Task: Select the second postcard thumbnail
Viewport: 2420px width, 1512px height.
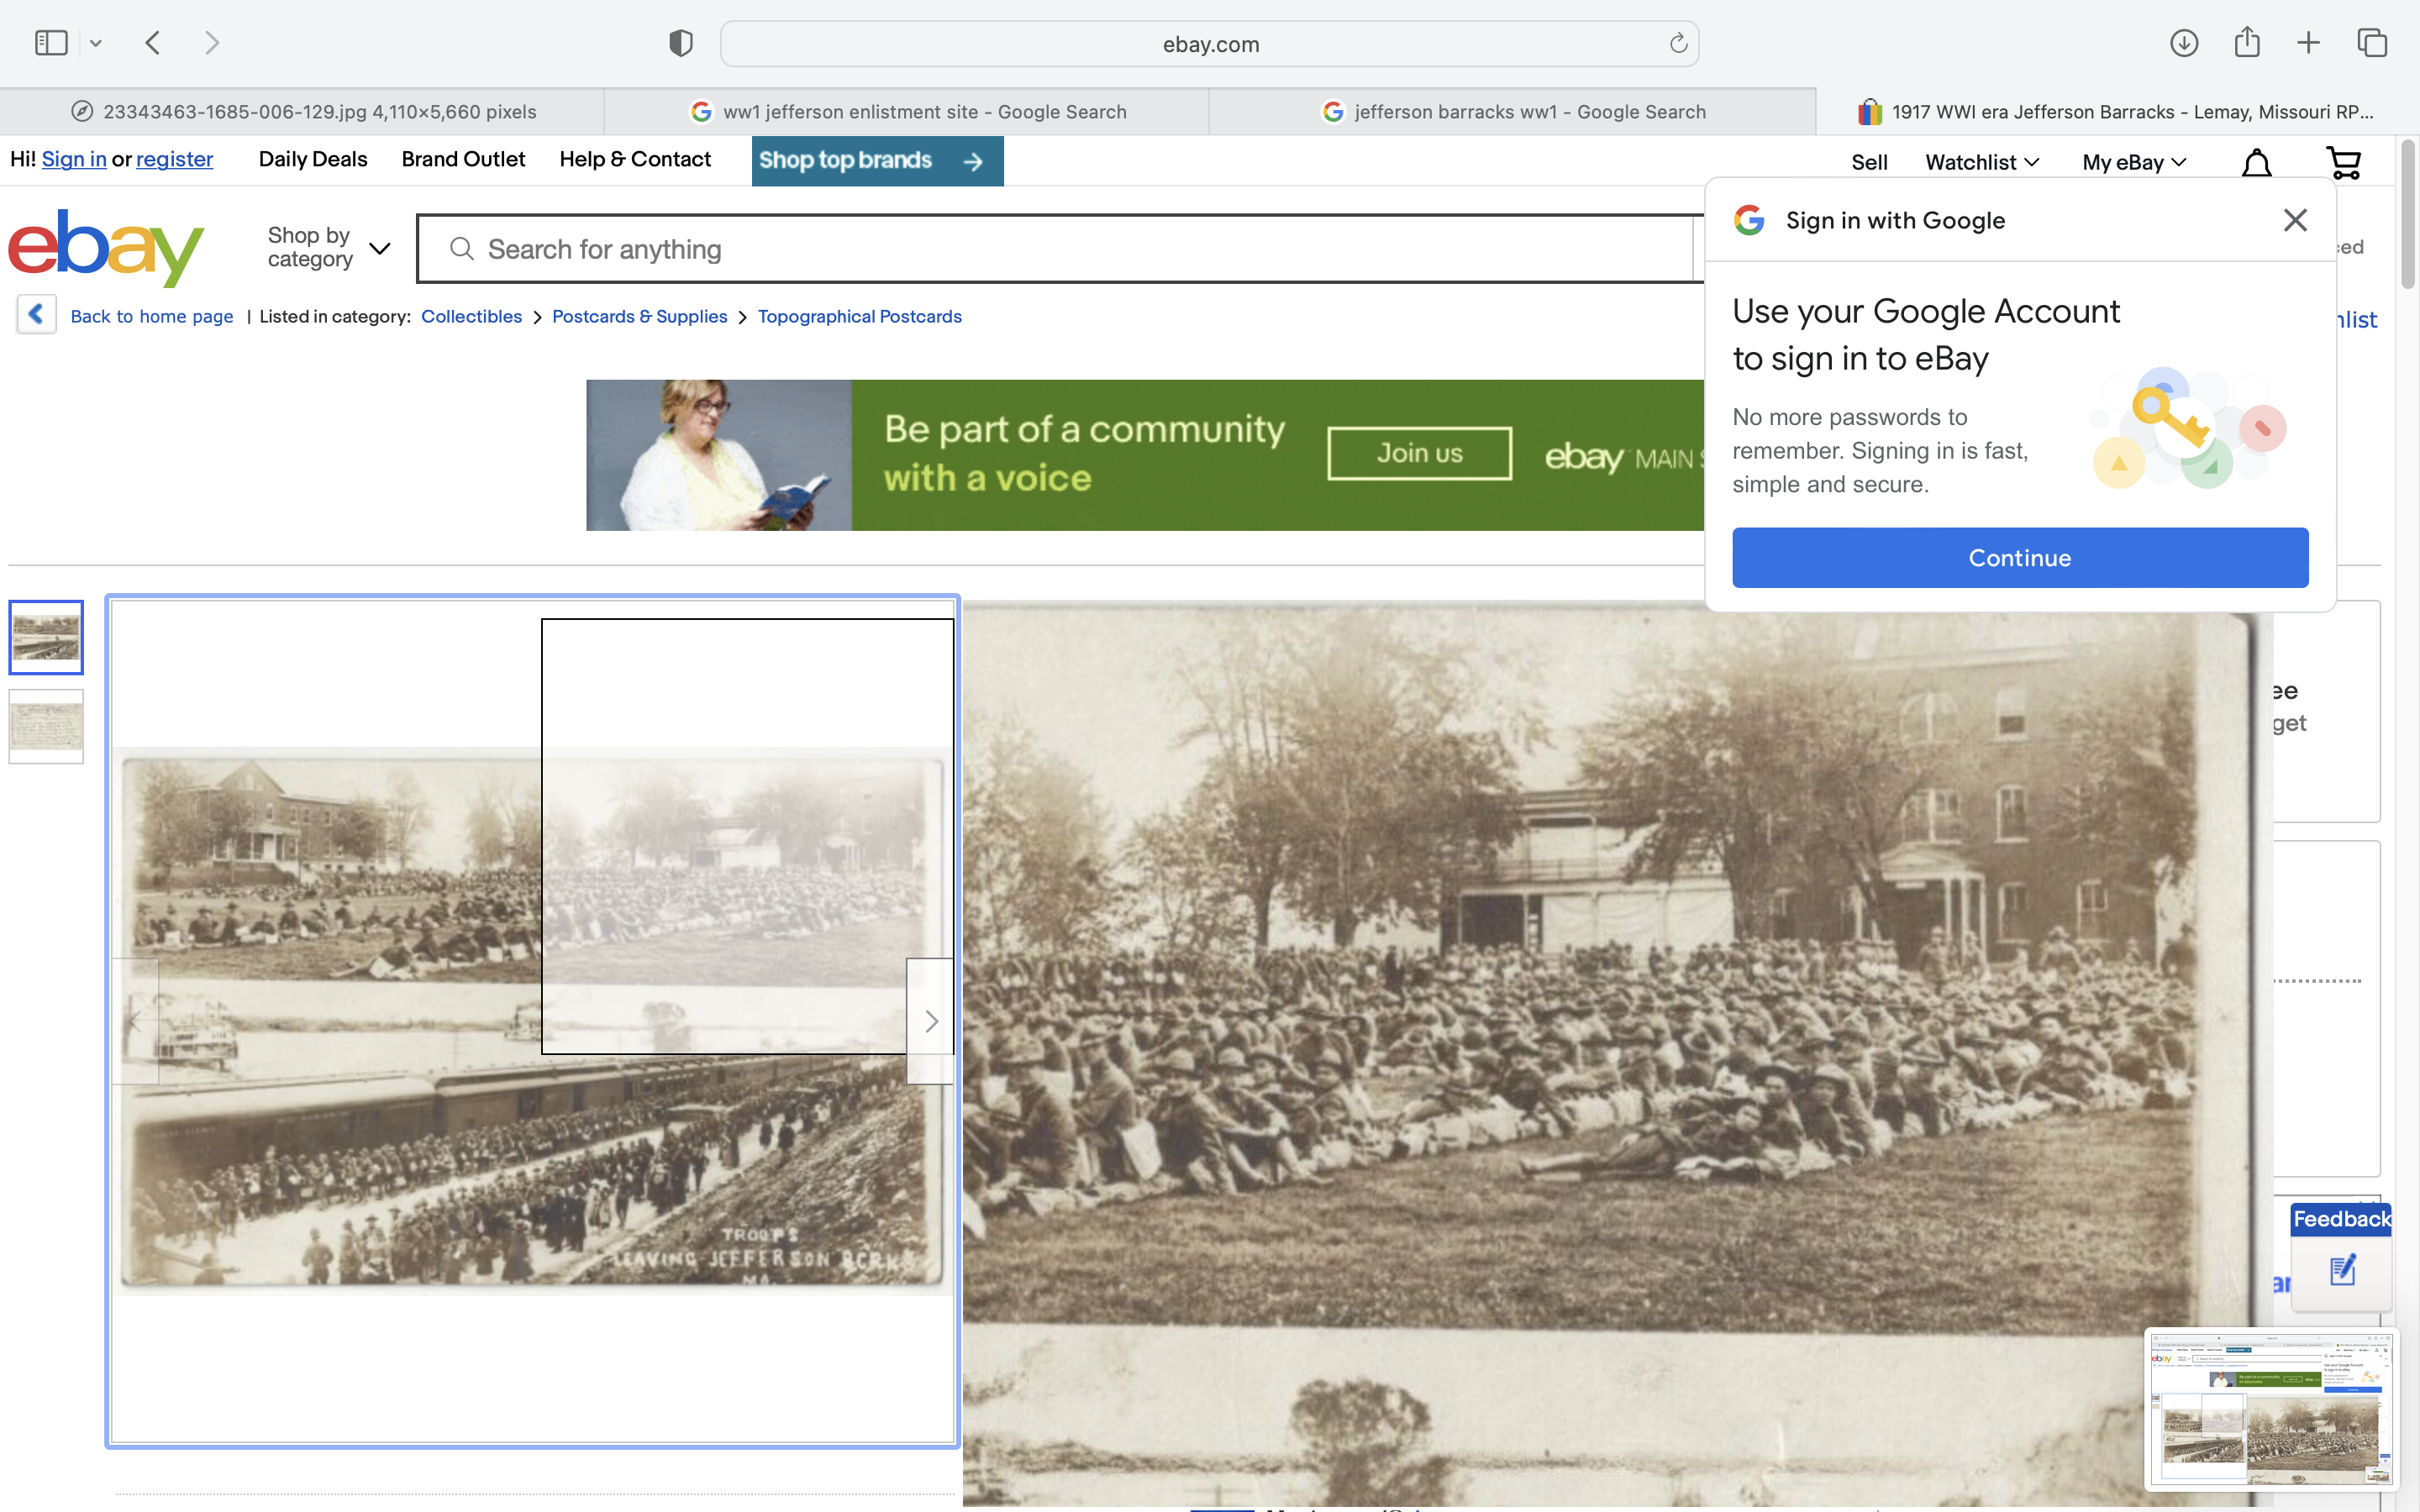Action: pyautogui.click(x=46, y=726)
